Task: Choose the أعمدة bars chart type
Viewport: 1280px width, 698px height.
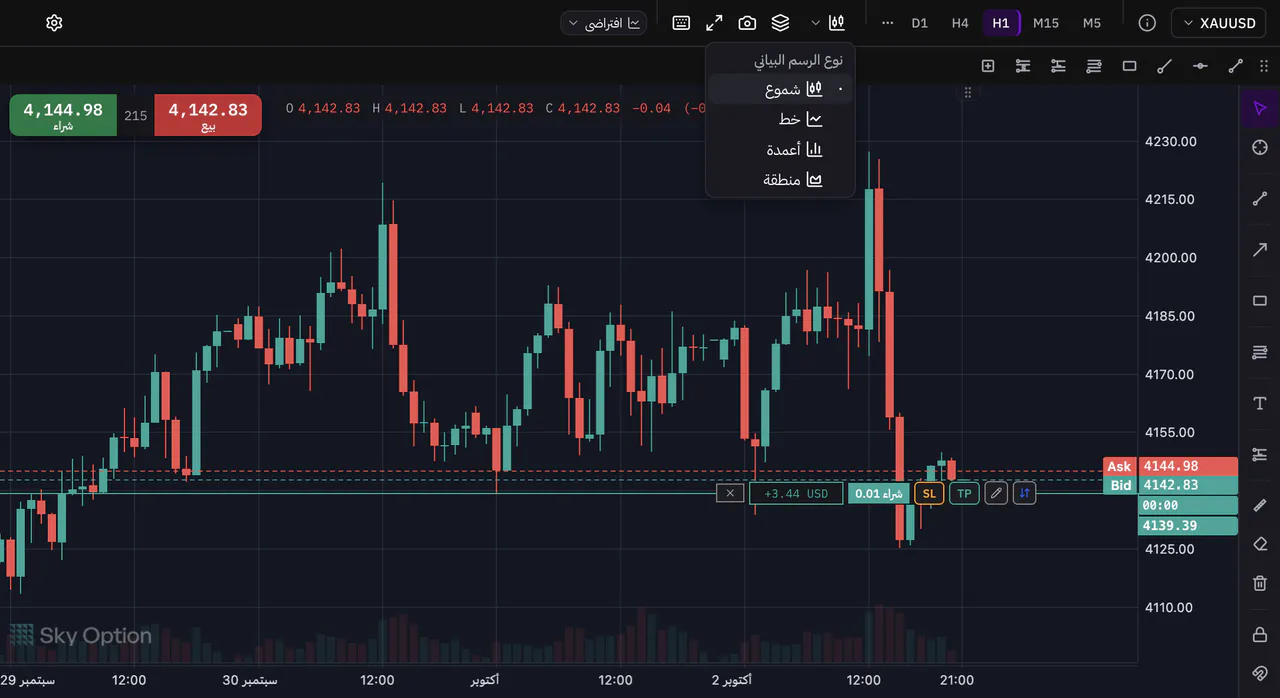Action: [780, 149]
